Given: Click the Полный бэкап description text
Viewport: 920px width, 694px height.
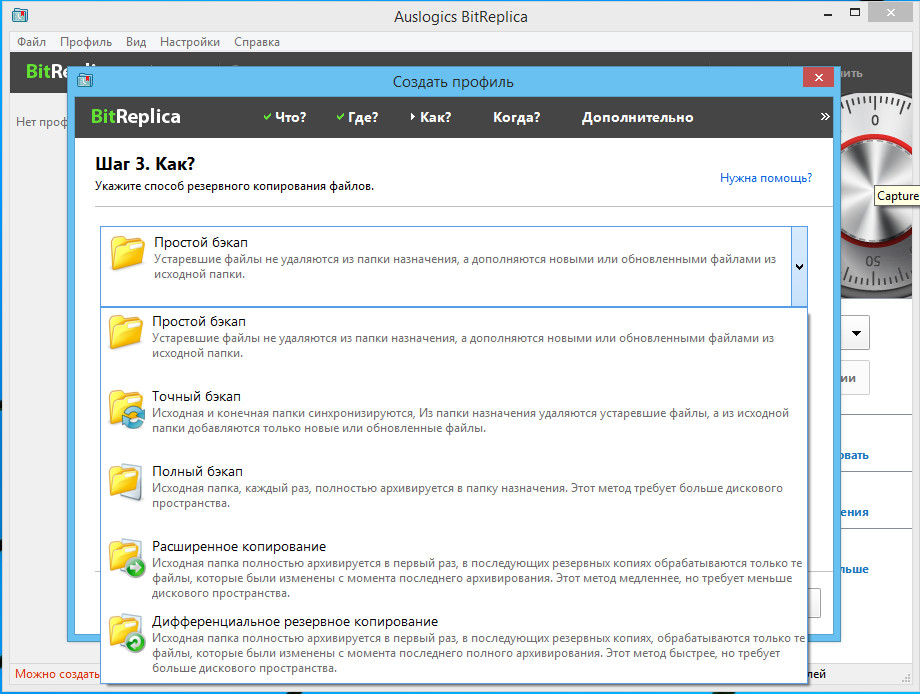Looking at the screenshot, I should pos(467,496).
